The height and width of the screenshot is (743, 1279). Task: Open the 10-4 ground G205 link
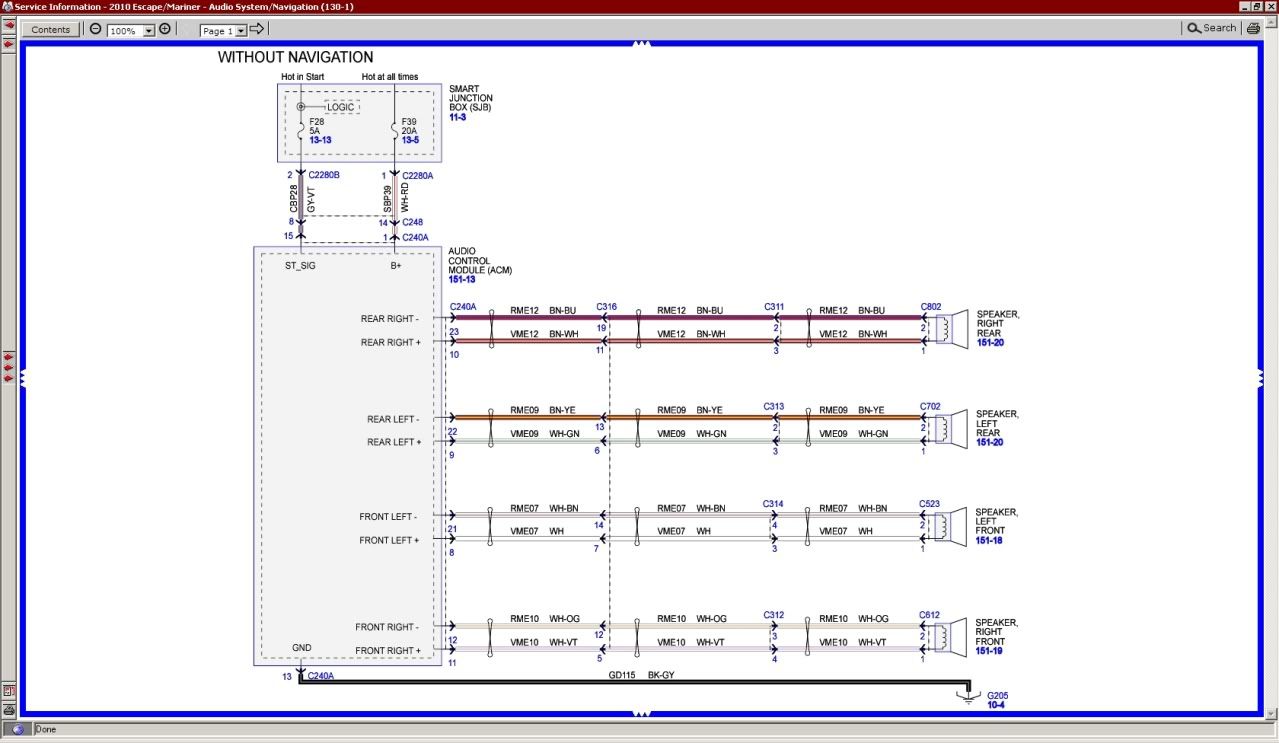pos(996,705)
